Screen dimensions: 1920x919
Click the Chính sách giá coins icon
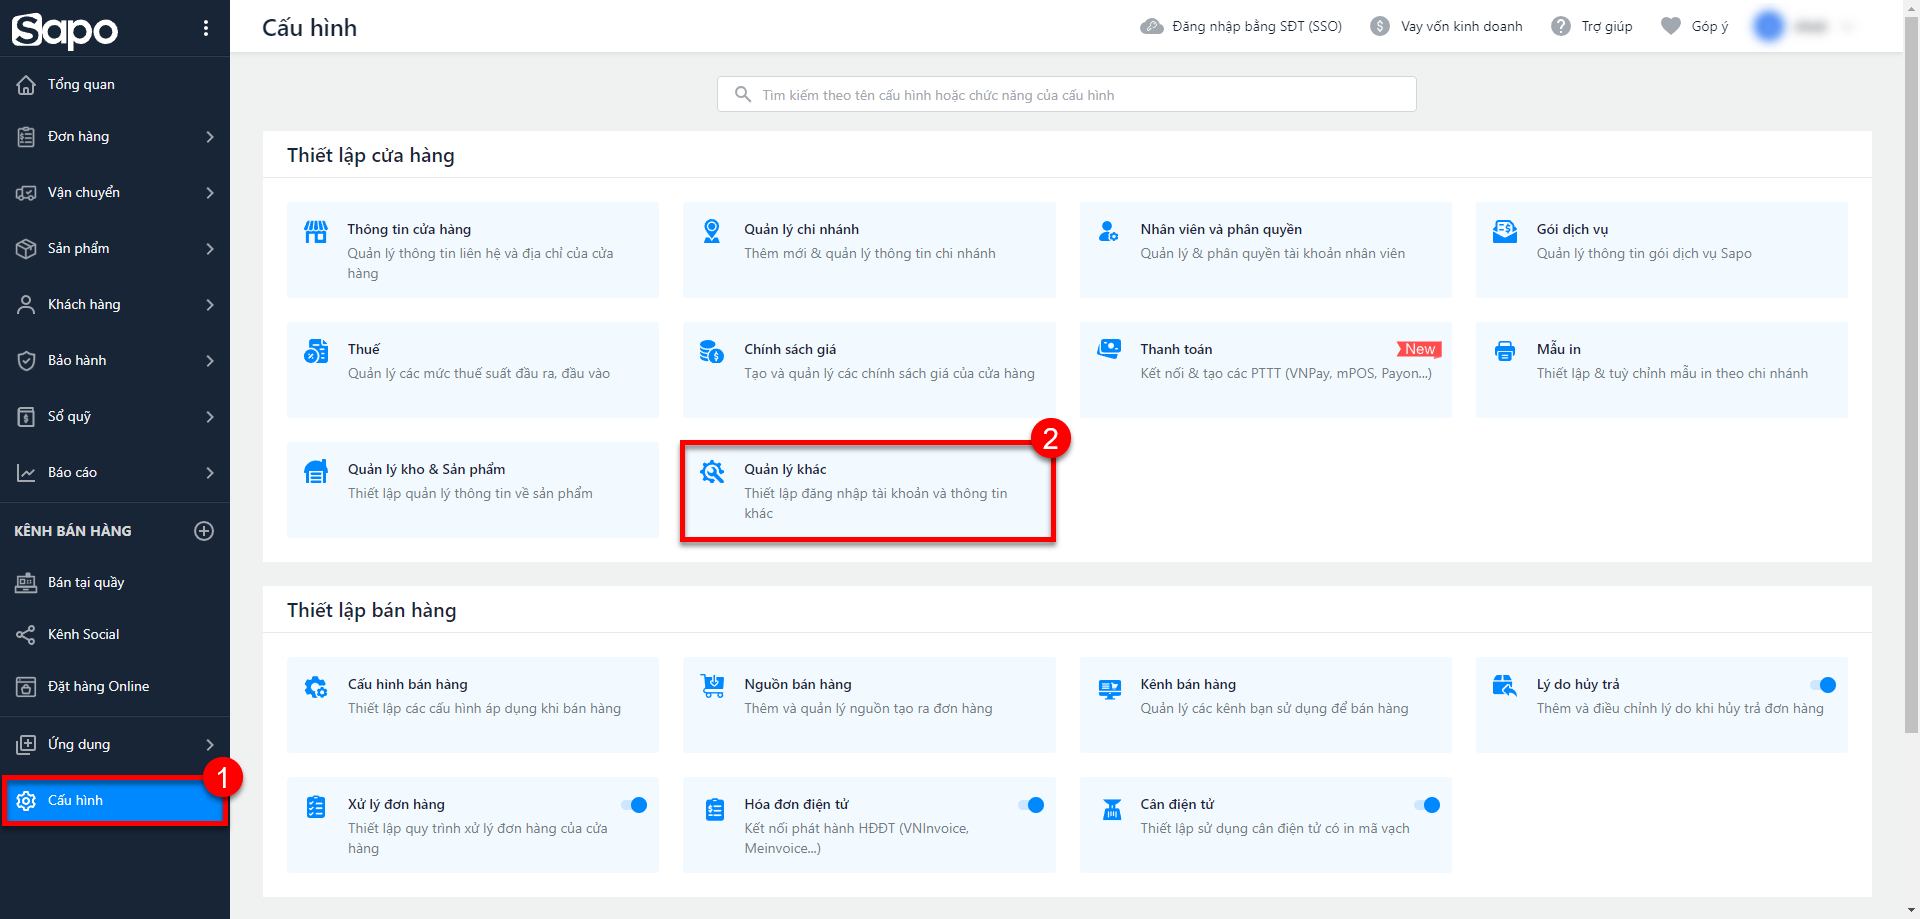coord(712,352)
